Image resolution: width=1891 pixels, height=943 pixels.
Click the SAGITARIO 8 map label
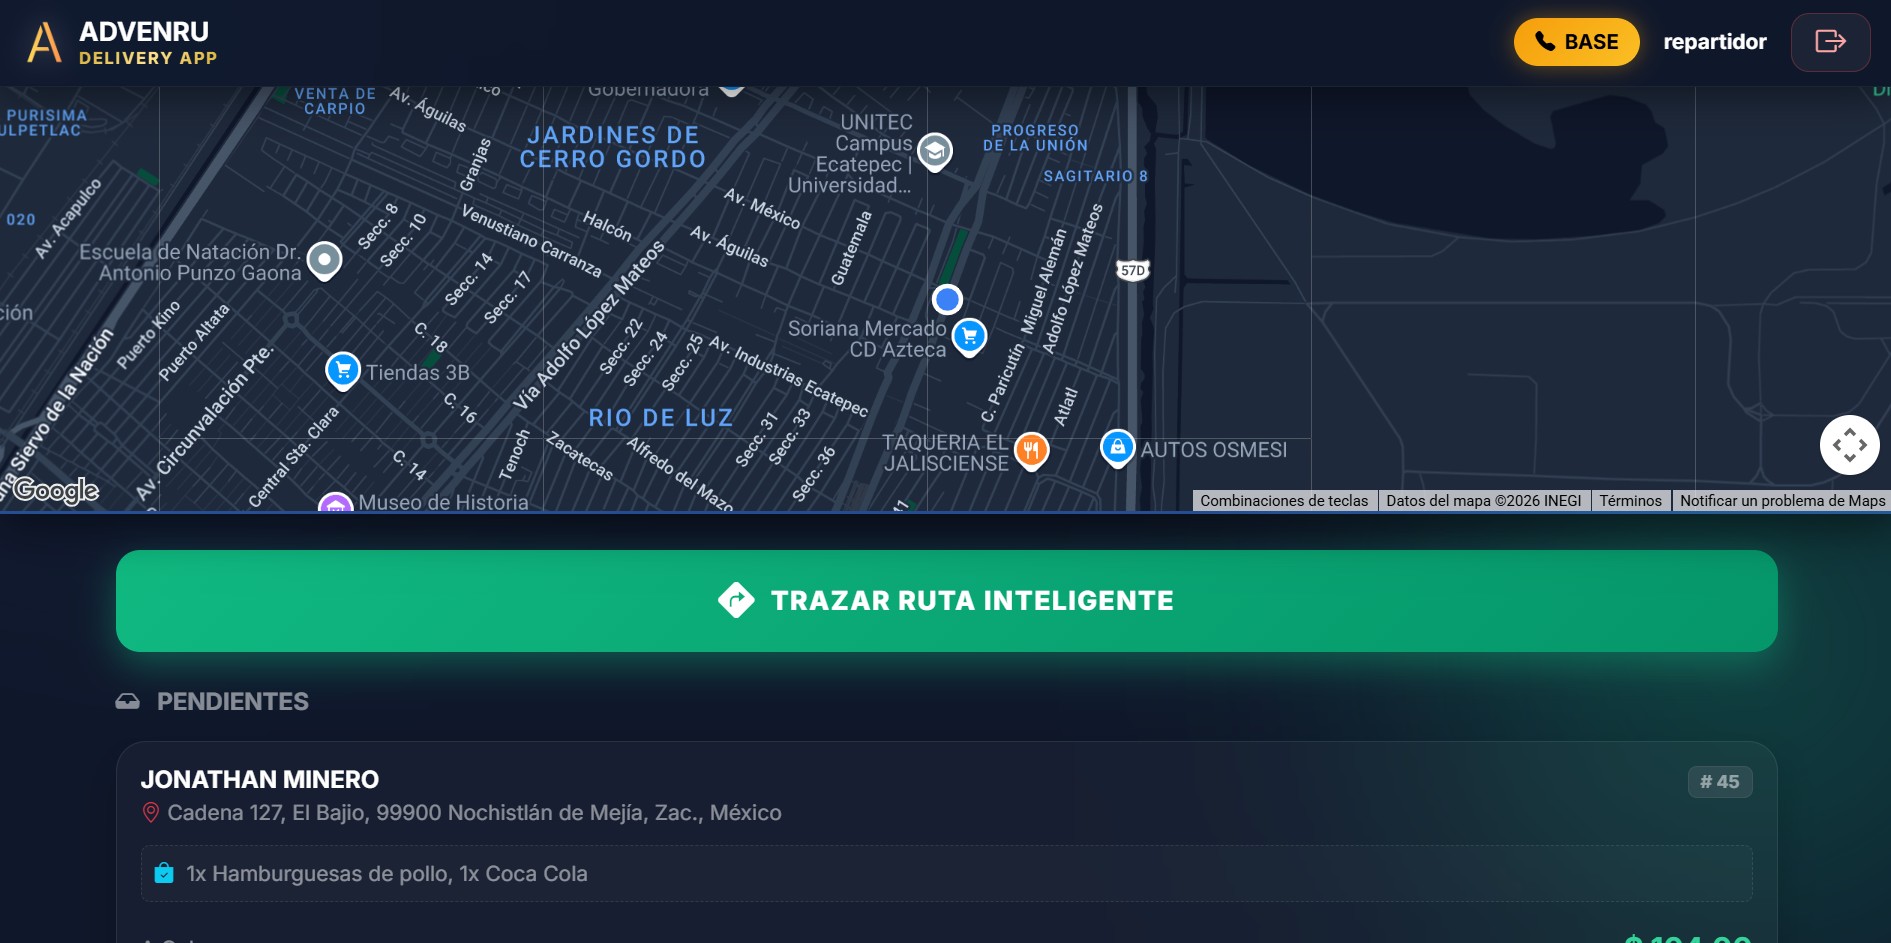(1095, 176)
